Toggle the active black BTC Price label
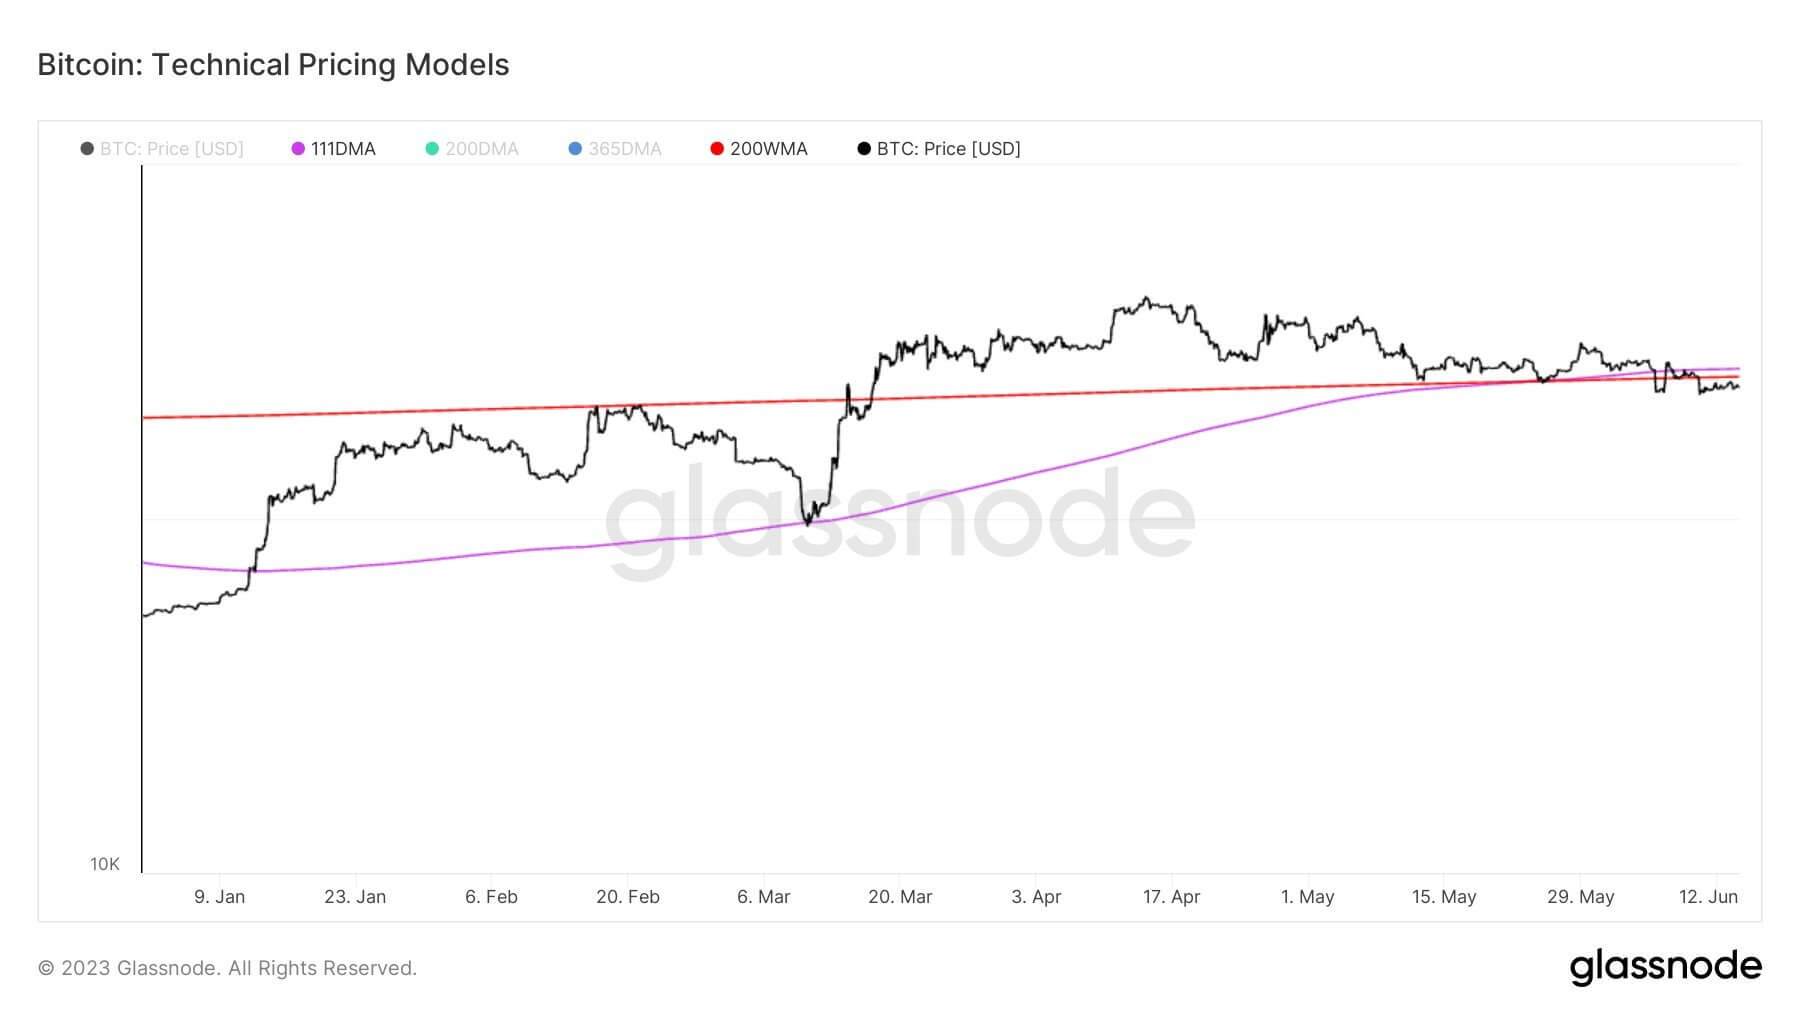The width and height of the screenshot is (1800, 1013). 948,149
